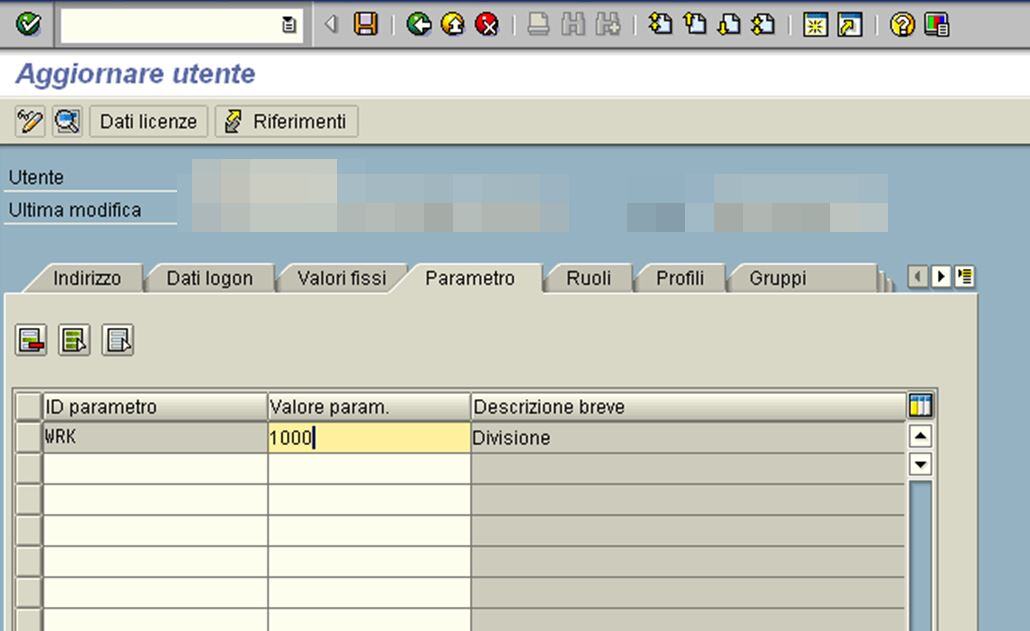Open the Indirizzo tab
This screenshot has height=631, width=1030.
[x=86, y=279]
